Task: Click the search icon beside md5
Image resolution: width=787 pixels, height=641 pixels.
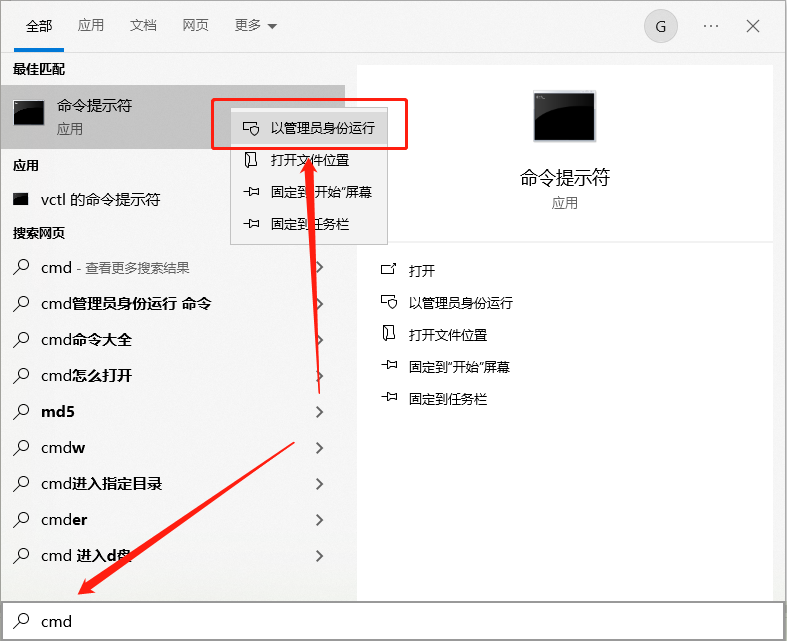Action: click(21, 411)
